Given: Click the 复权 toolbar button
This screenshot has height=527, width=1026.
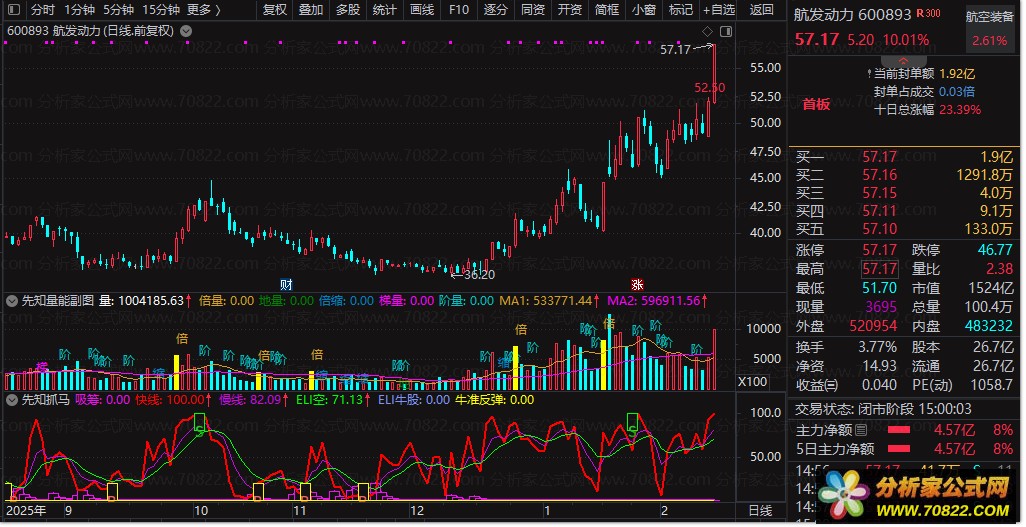Looking at the screenshot, I should point(274,10).
